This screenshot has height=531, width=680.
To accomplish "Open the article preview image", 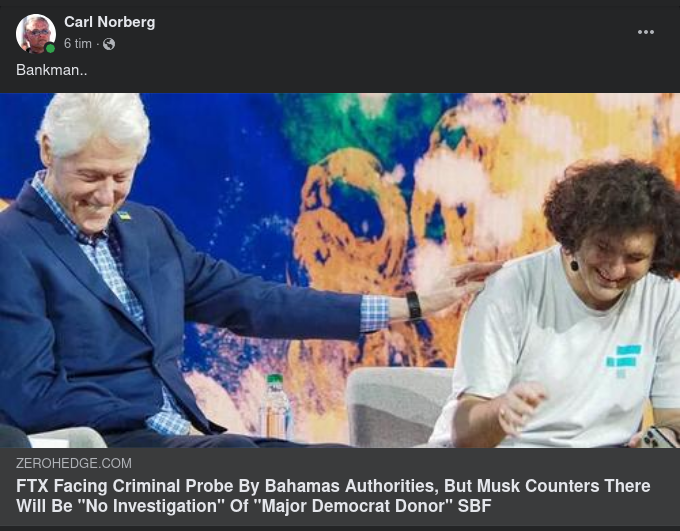I will click(x=340, y=270).
